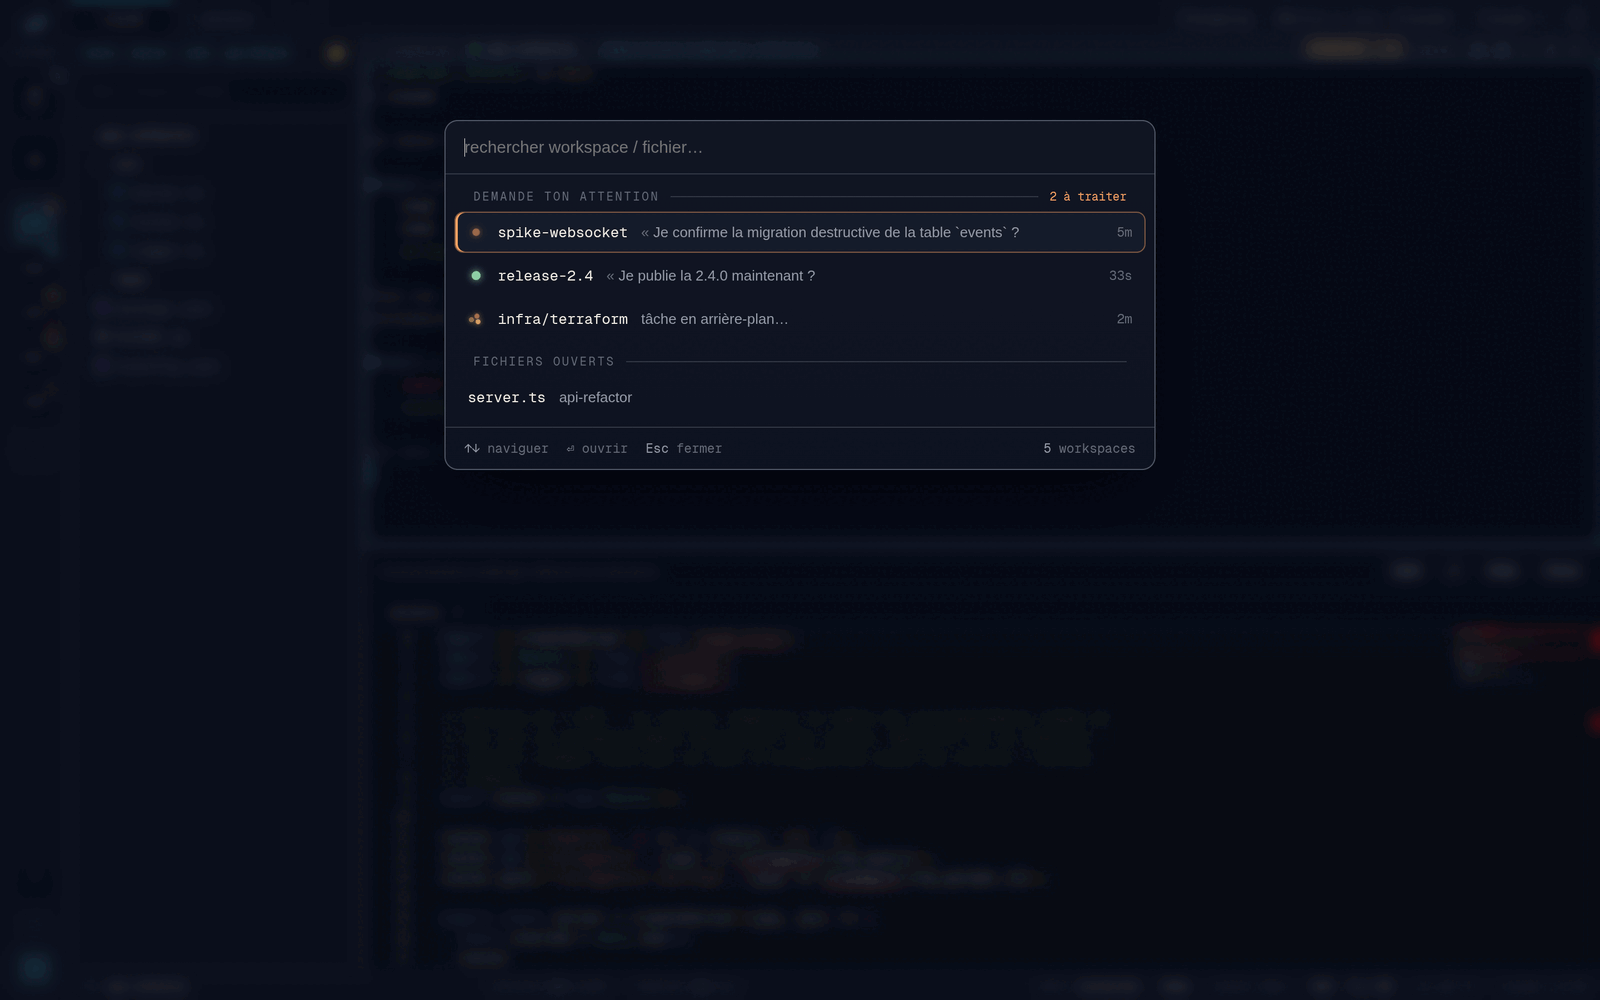Open the infra/terraform workspace row
The height and width of the screenshot is (1000, 1600).
tap(800, 319)
